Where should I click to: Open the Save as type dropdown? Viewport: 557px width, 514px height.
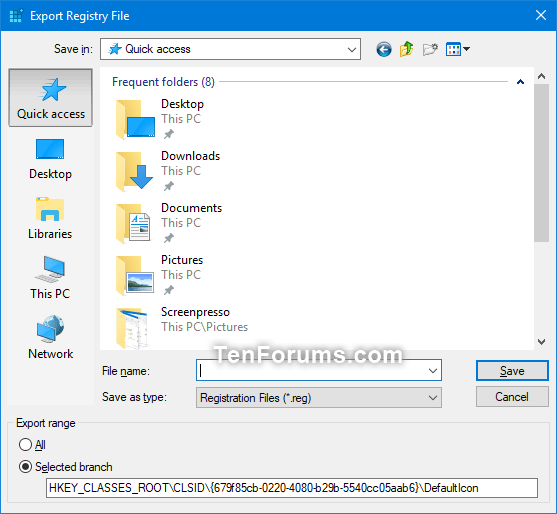pyautogui.click(x=433, y=397)
